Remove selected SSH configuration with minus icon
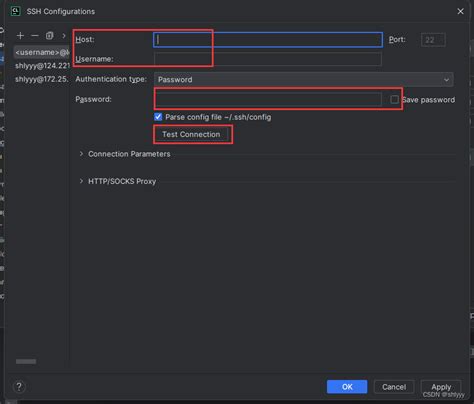The image size is (474, 404). (x=35, y=36)
